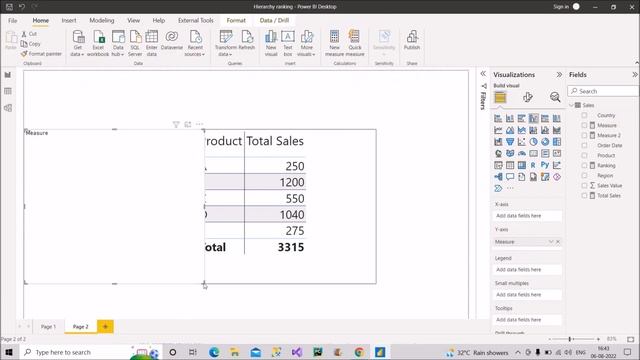Add a new report page

tap(105, 327)
